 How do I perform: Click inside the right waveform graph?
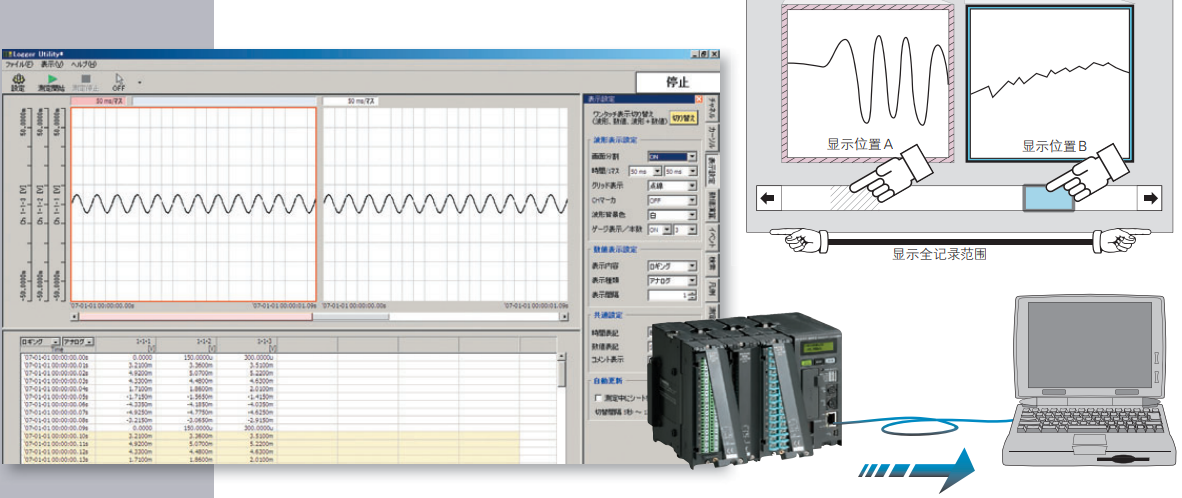tap(445, 204)
